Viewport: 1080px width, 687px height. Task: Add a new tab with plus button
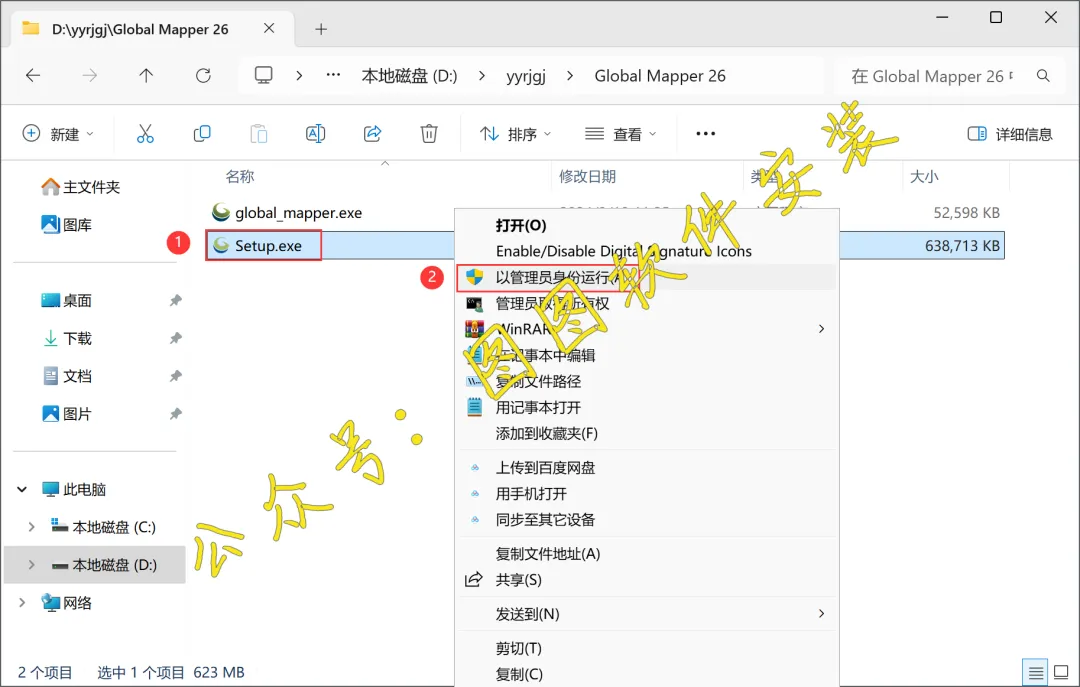[321, 29]
